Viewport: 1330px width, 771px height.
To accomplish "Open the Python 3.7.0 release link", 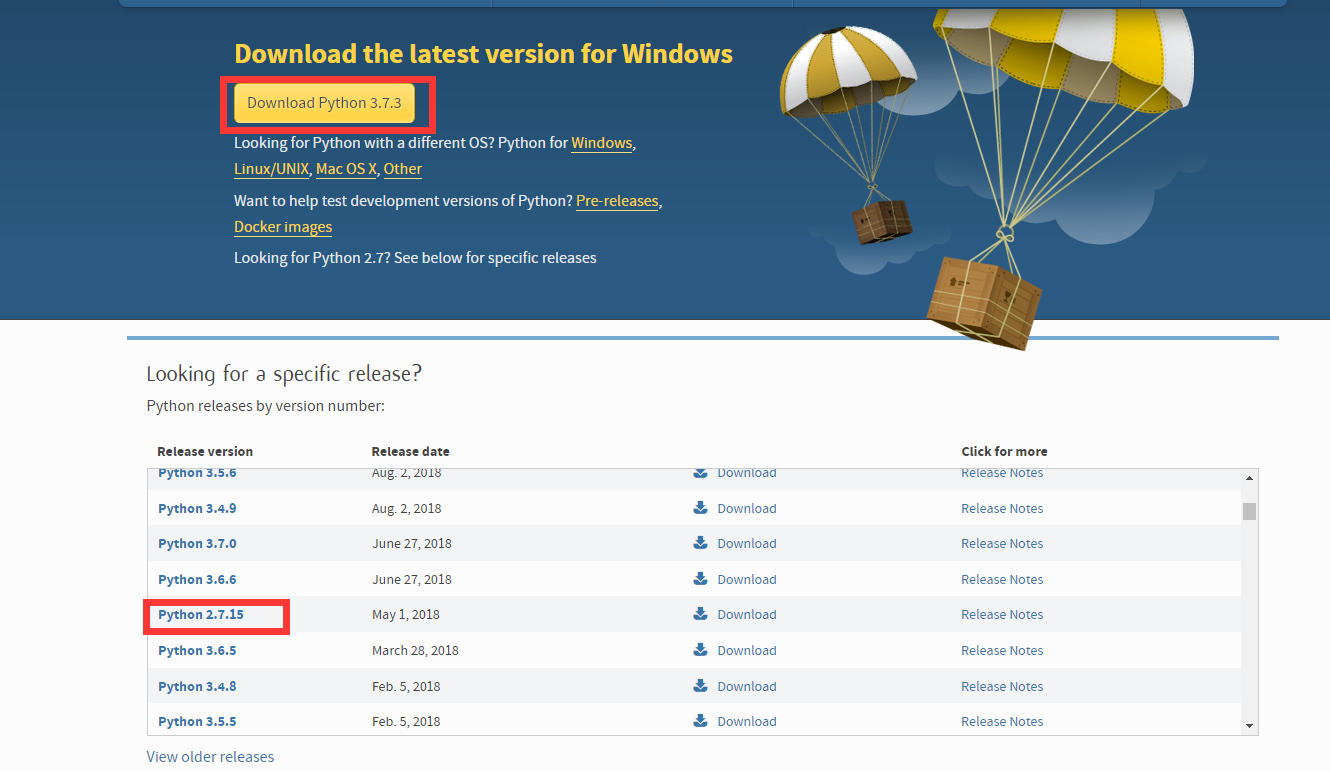I will pyautogui.click(x=197, y=544).
